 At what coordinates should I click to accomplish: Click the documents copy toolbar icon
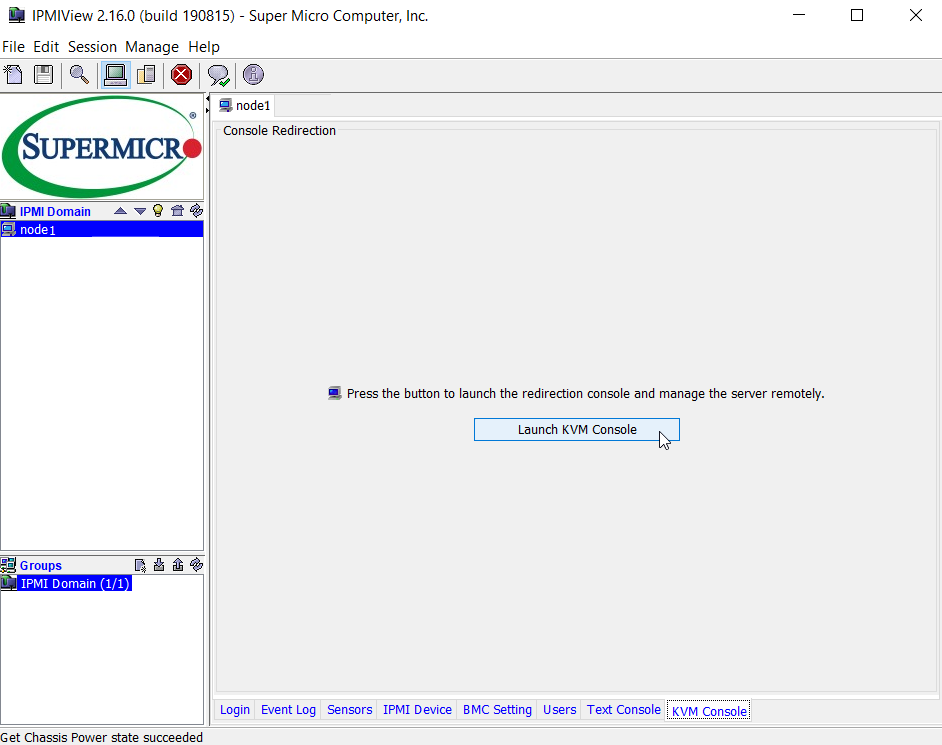tap(146, 75)
